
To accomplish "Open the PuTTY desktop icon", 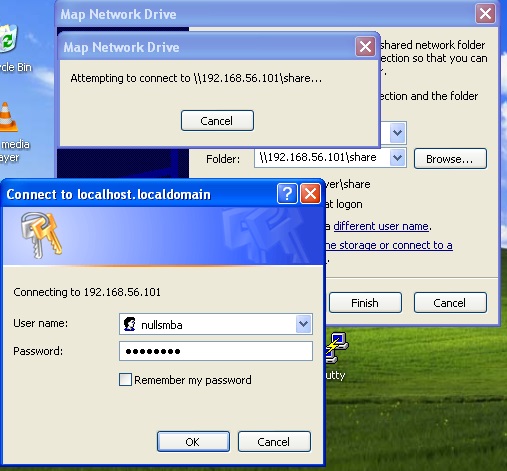I will tap(336, 348).
